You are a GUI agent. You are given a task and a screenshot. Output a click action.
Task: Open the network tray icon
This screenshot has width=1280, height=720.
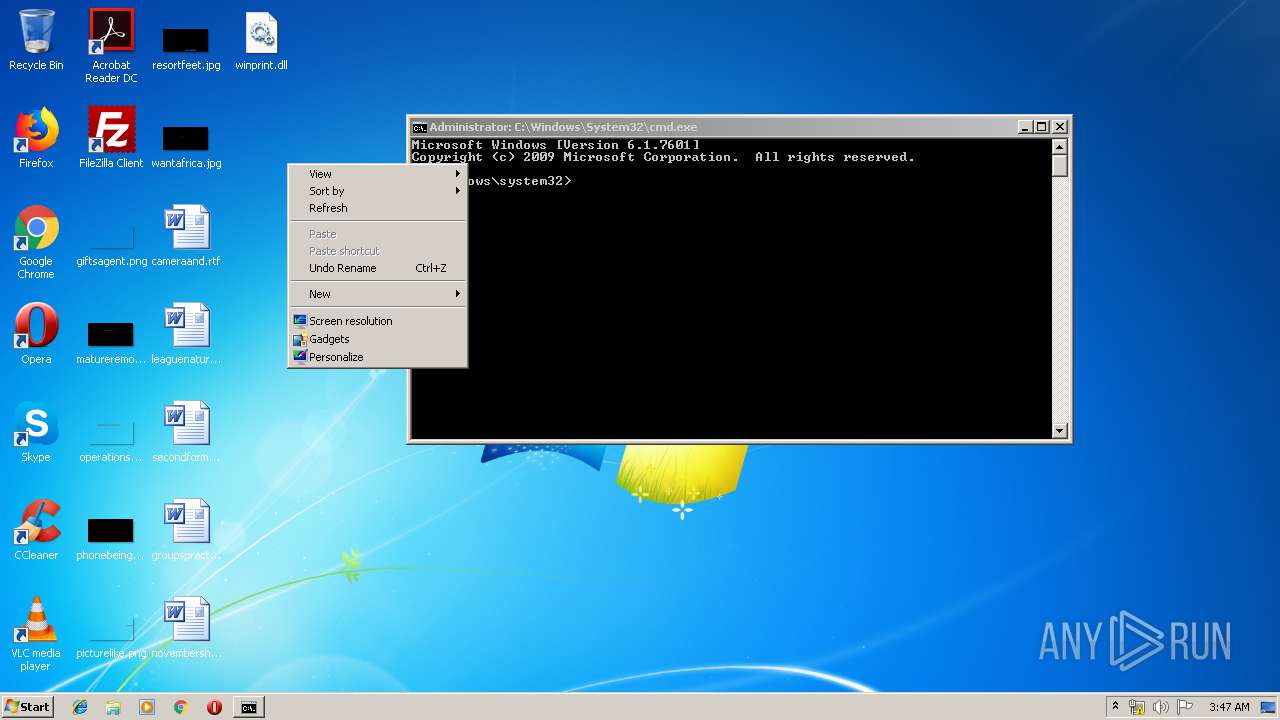point(1137,707)
